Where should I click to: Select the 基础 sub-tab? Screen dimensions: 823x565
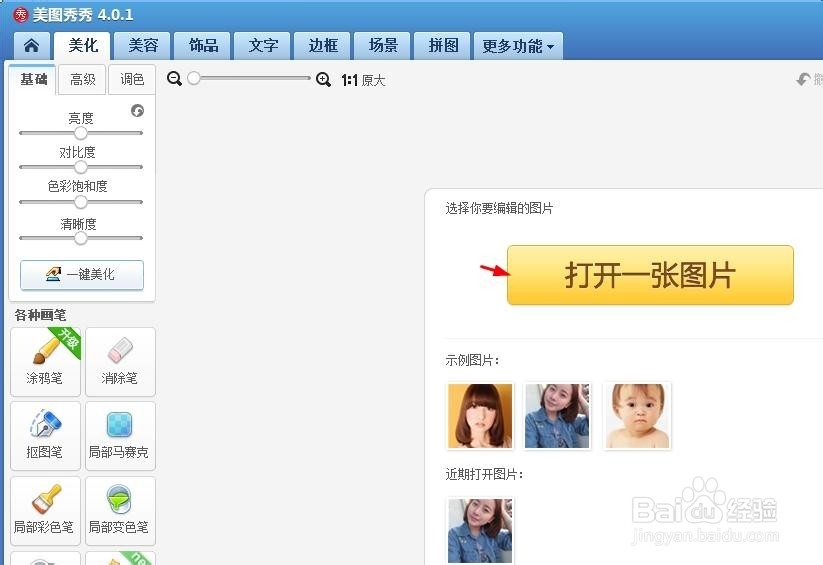(x=33, y=80)
